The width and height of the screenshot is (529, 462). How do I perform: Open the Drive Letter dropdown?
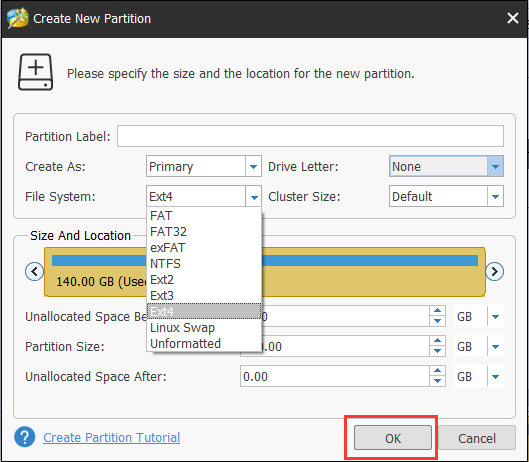click(495, 166)
